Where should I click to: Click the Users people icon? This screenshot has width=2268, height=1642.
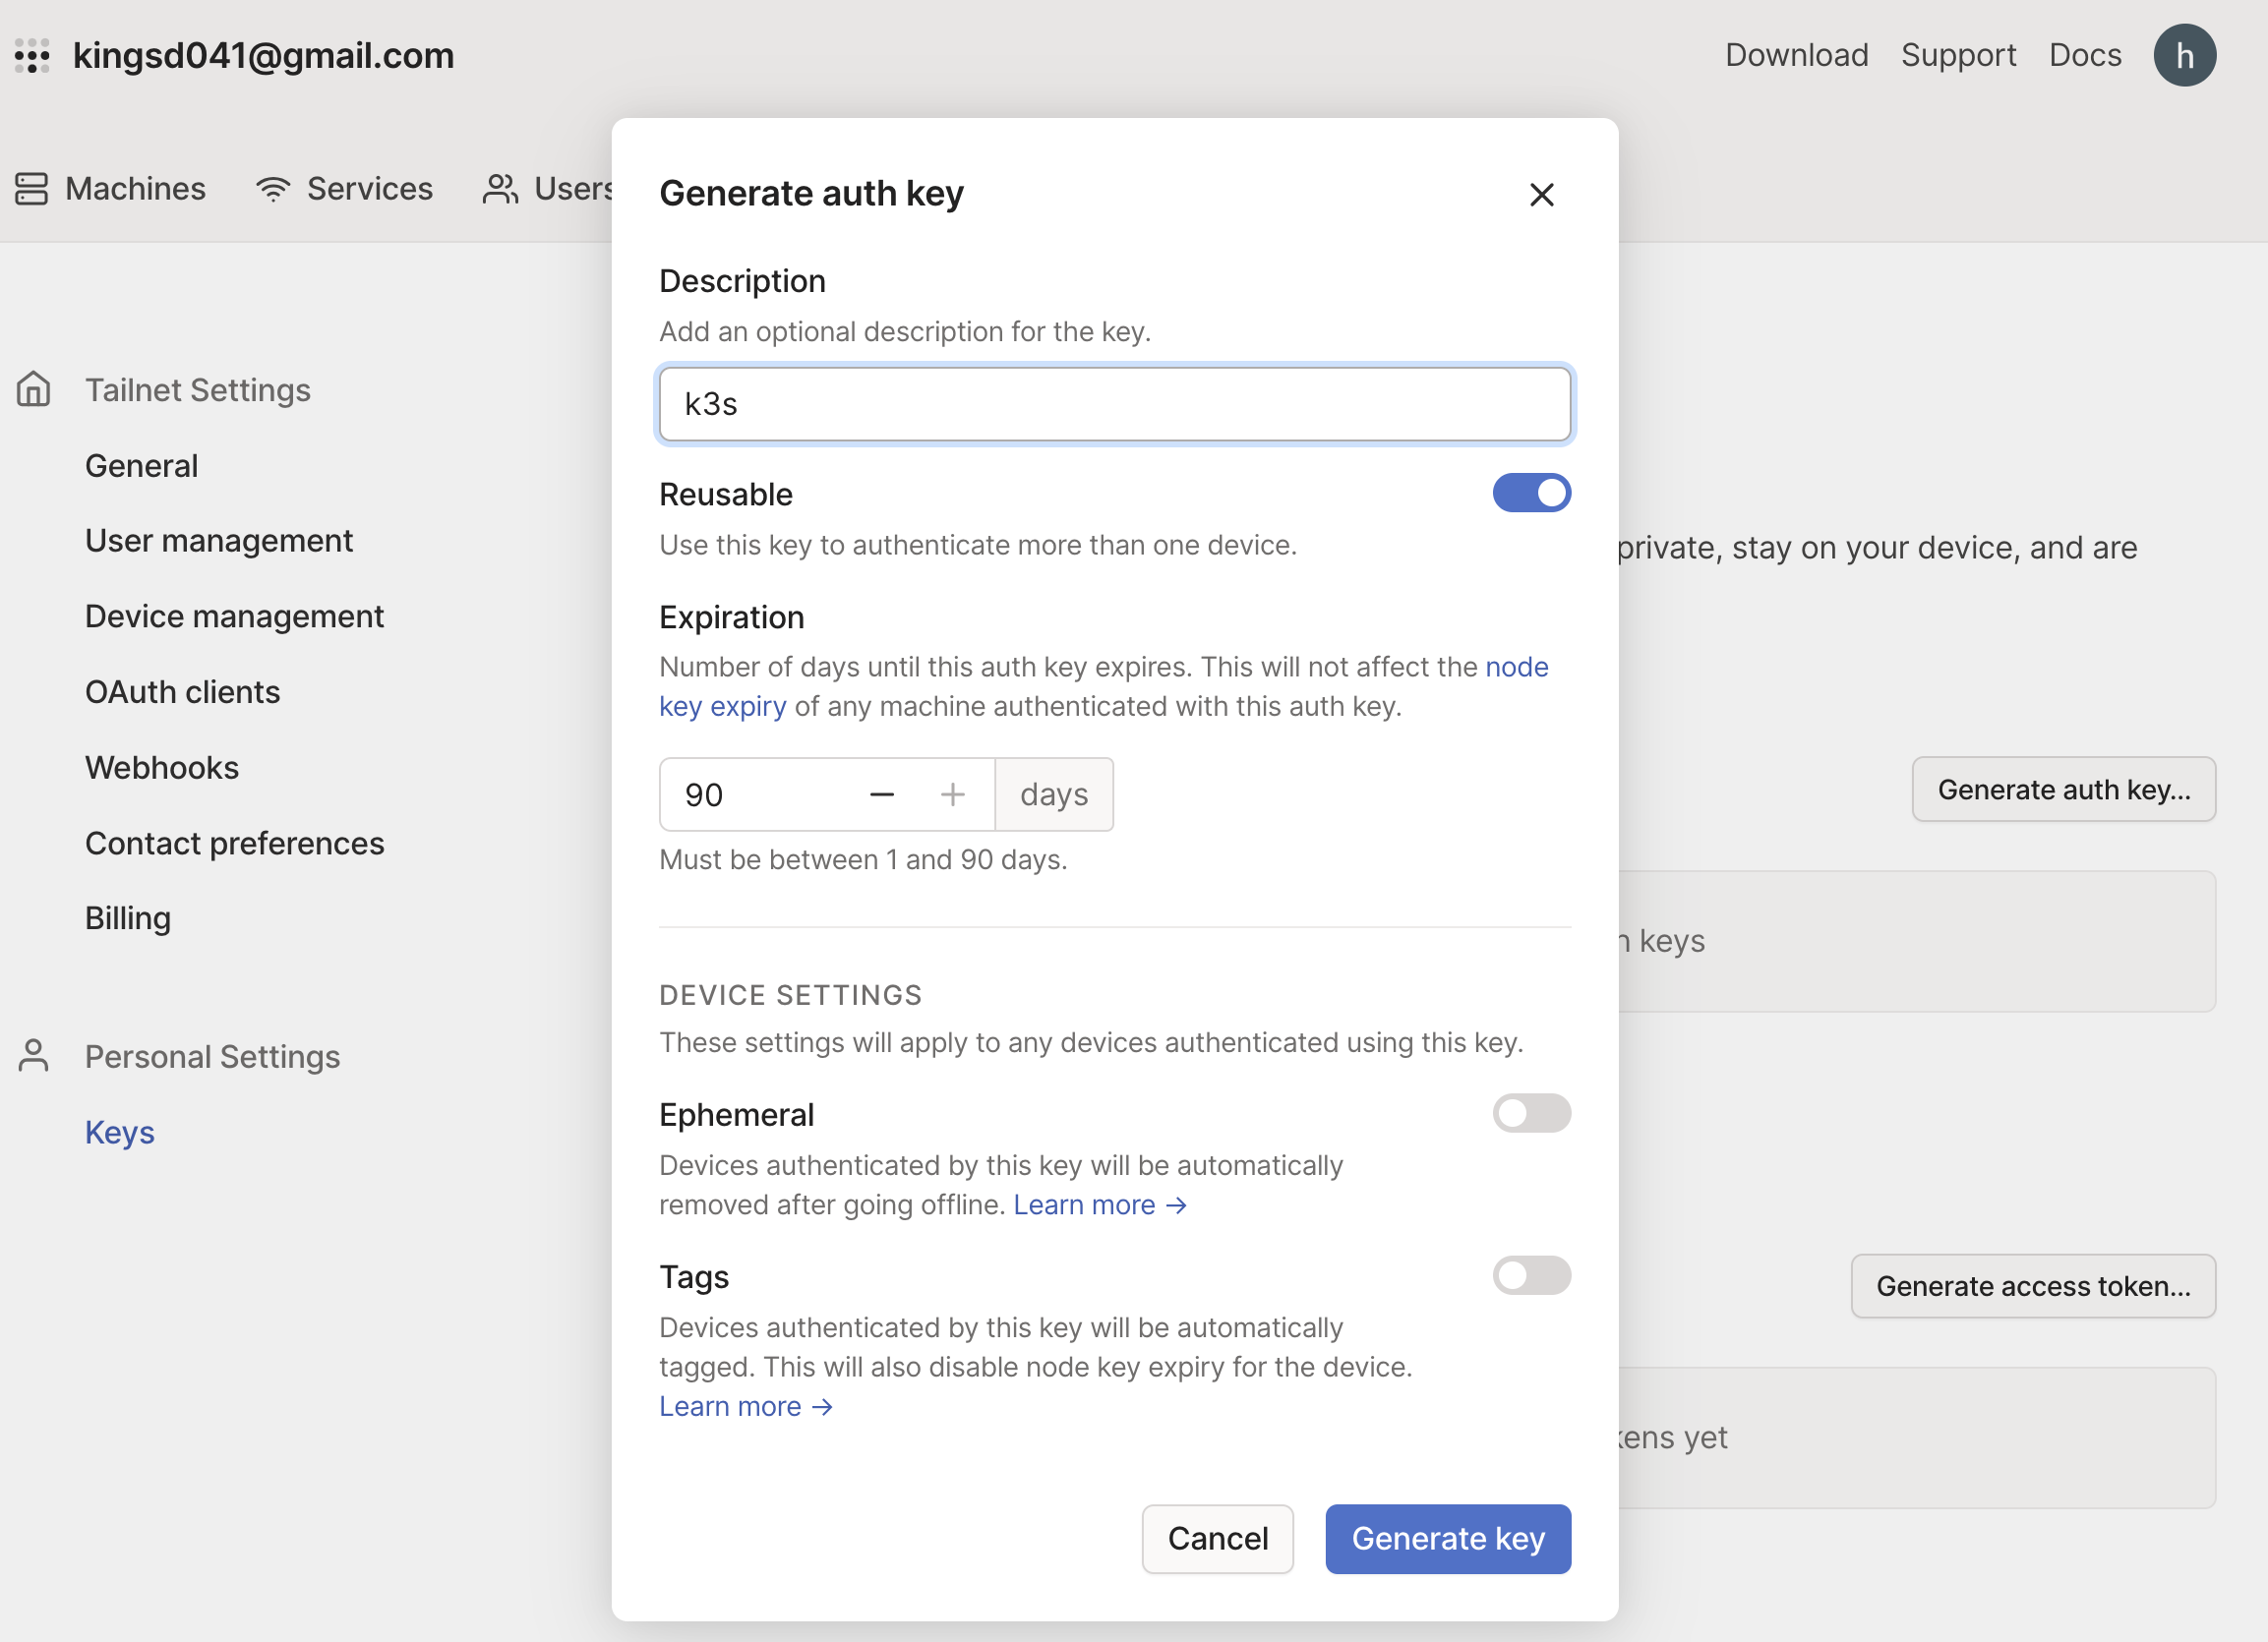(x=500, y=189)
